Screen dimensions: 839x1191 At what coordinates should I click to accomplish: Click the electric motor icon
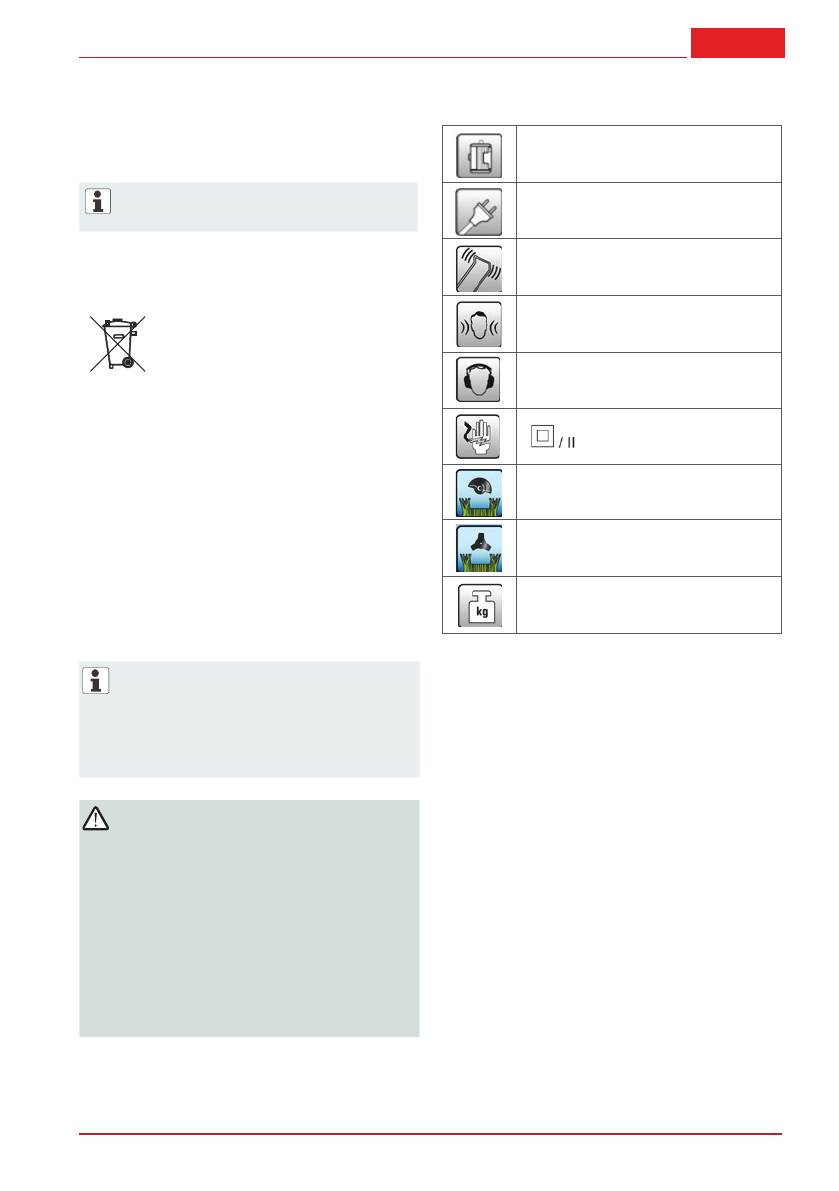(x=479, y=154)
